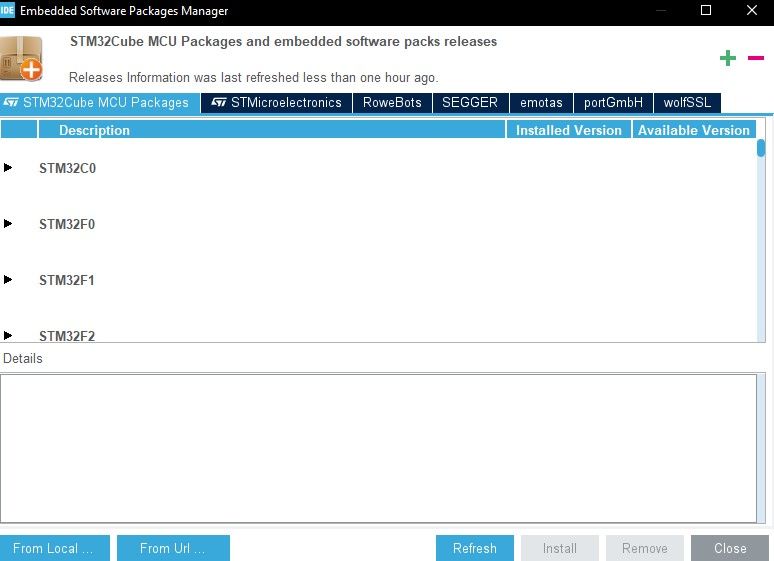Select the STM32F1 row label

(x=67, y=280)
